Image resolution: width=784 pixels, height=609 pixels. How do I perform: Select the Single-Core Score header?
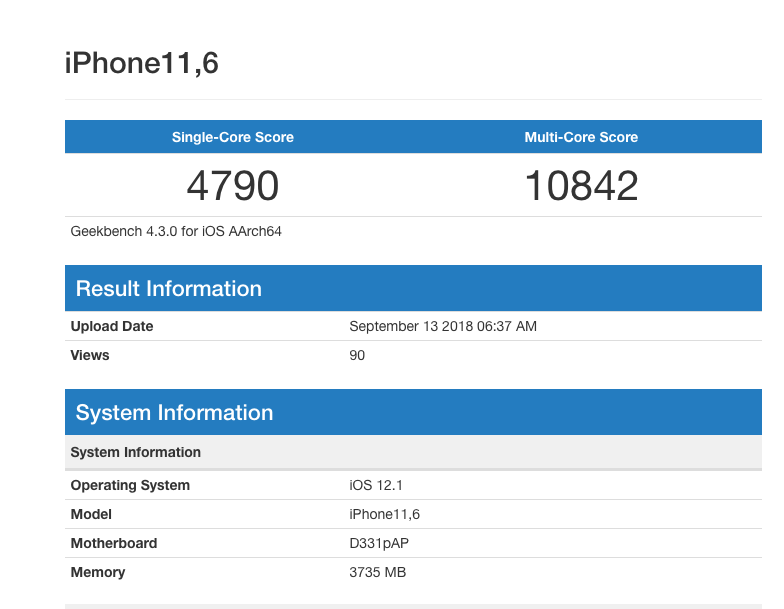point(232,137)
